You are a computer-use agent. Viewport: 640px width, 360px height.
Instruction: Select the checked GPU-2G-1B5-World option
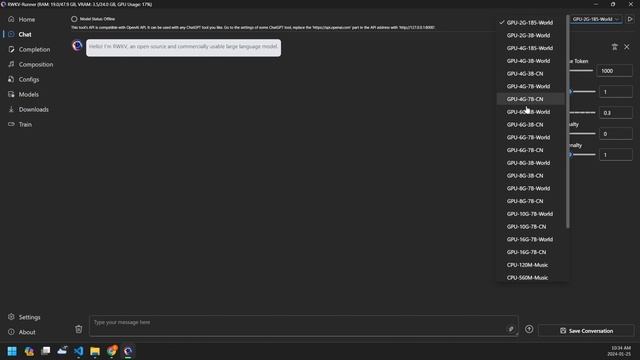click(530, 22)
